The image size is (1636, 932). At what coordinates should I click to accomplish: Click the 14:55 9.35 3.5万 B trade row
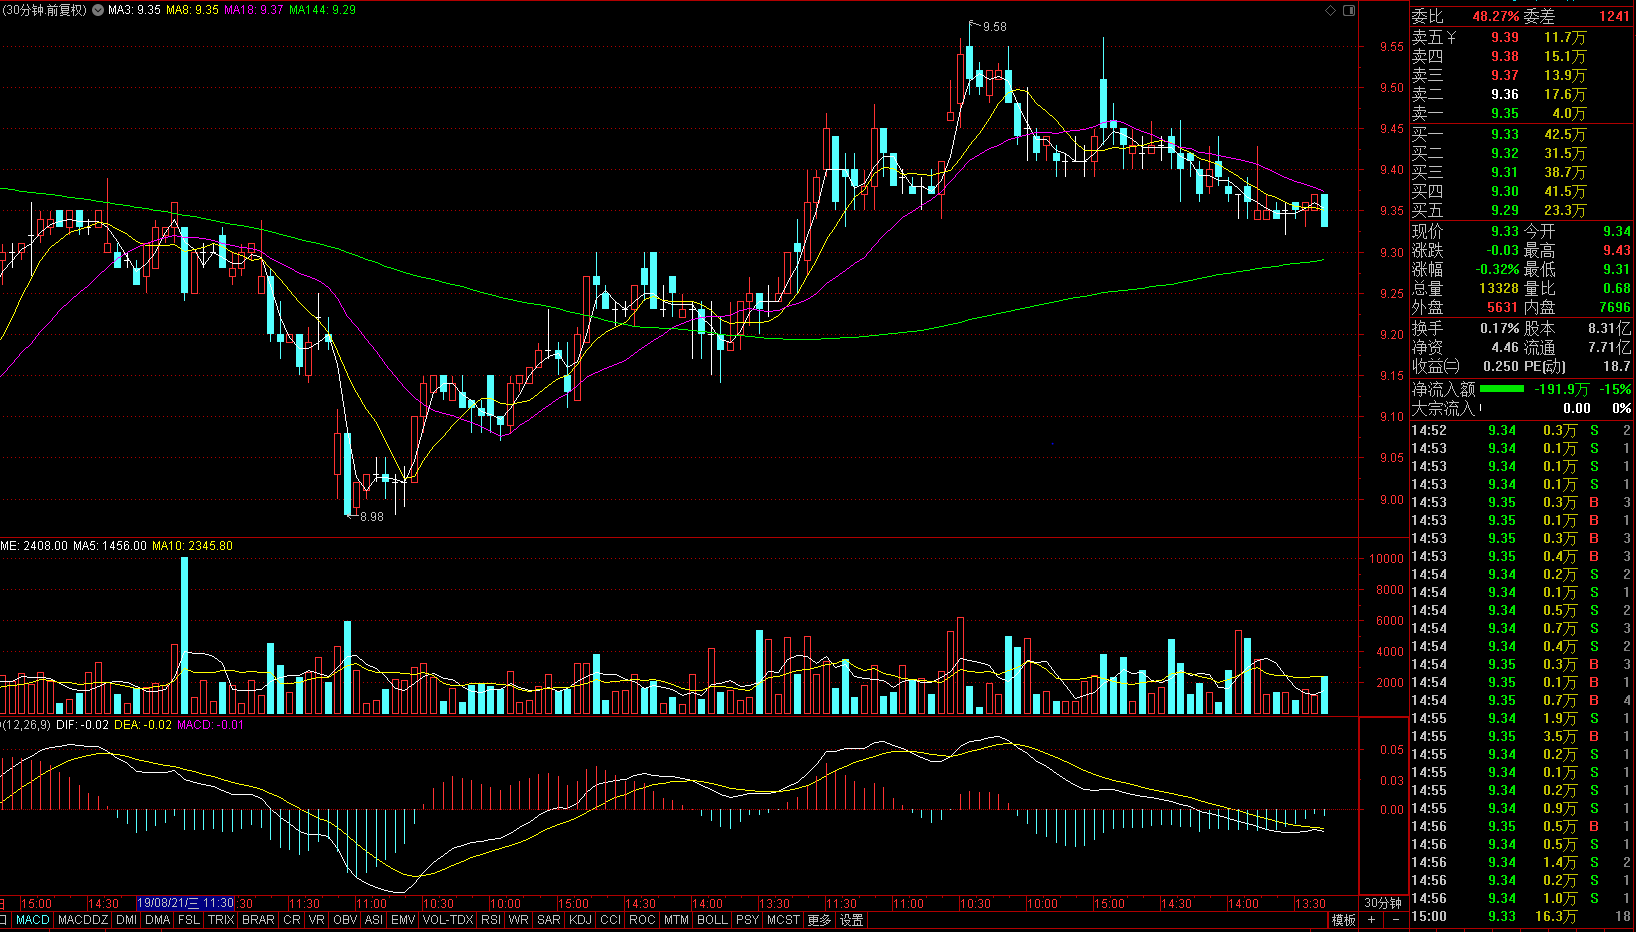point(1520,736)
